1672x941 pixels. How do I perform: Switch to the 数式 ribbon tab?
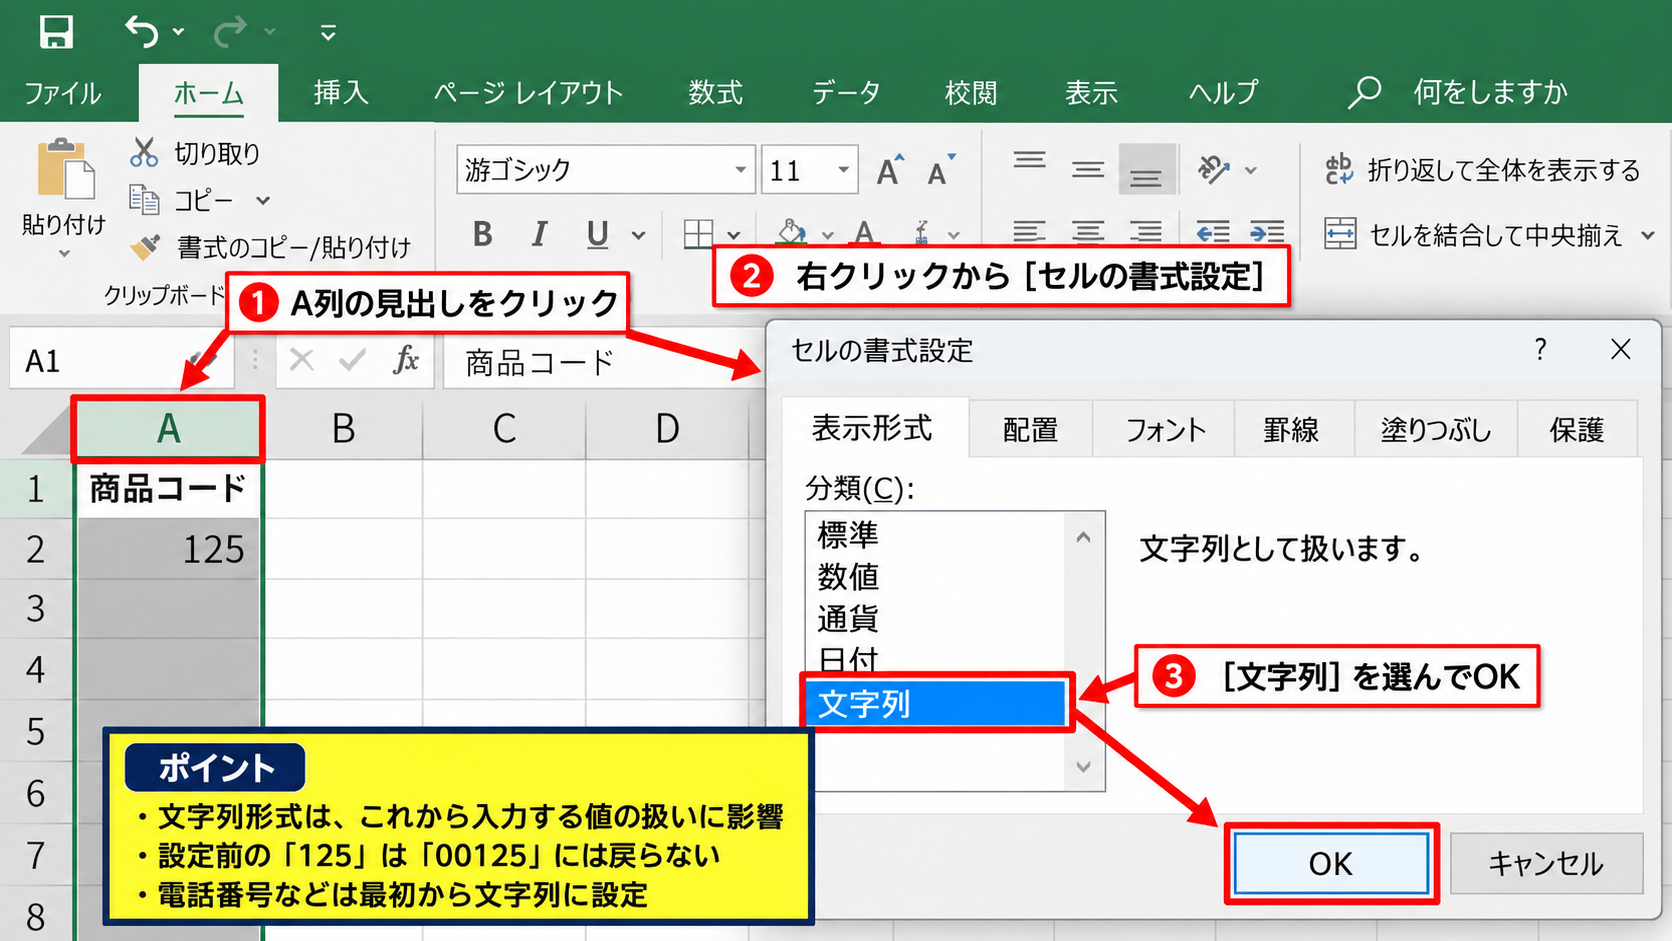pyautogui.click(x=715, y=93)
